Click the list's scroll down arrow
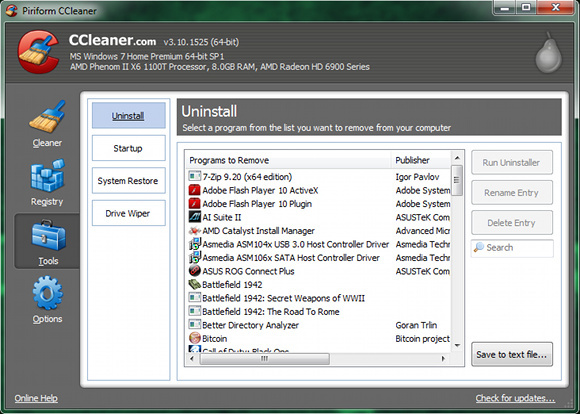 (457, 346)
